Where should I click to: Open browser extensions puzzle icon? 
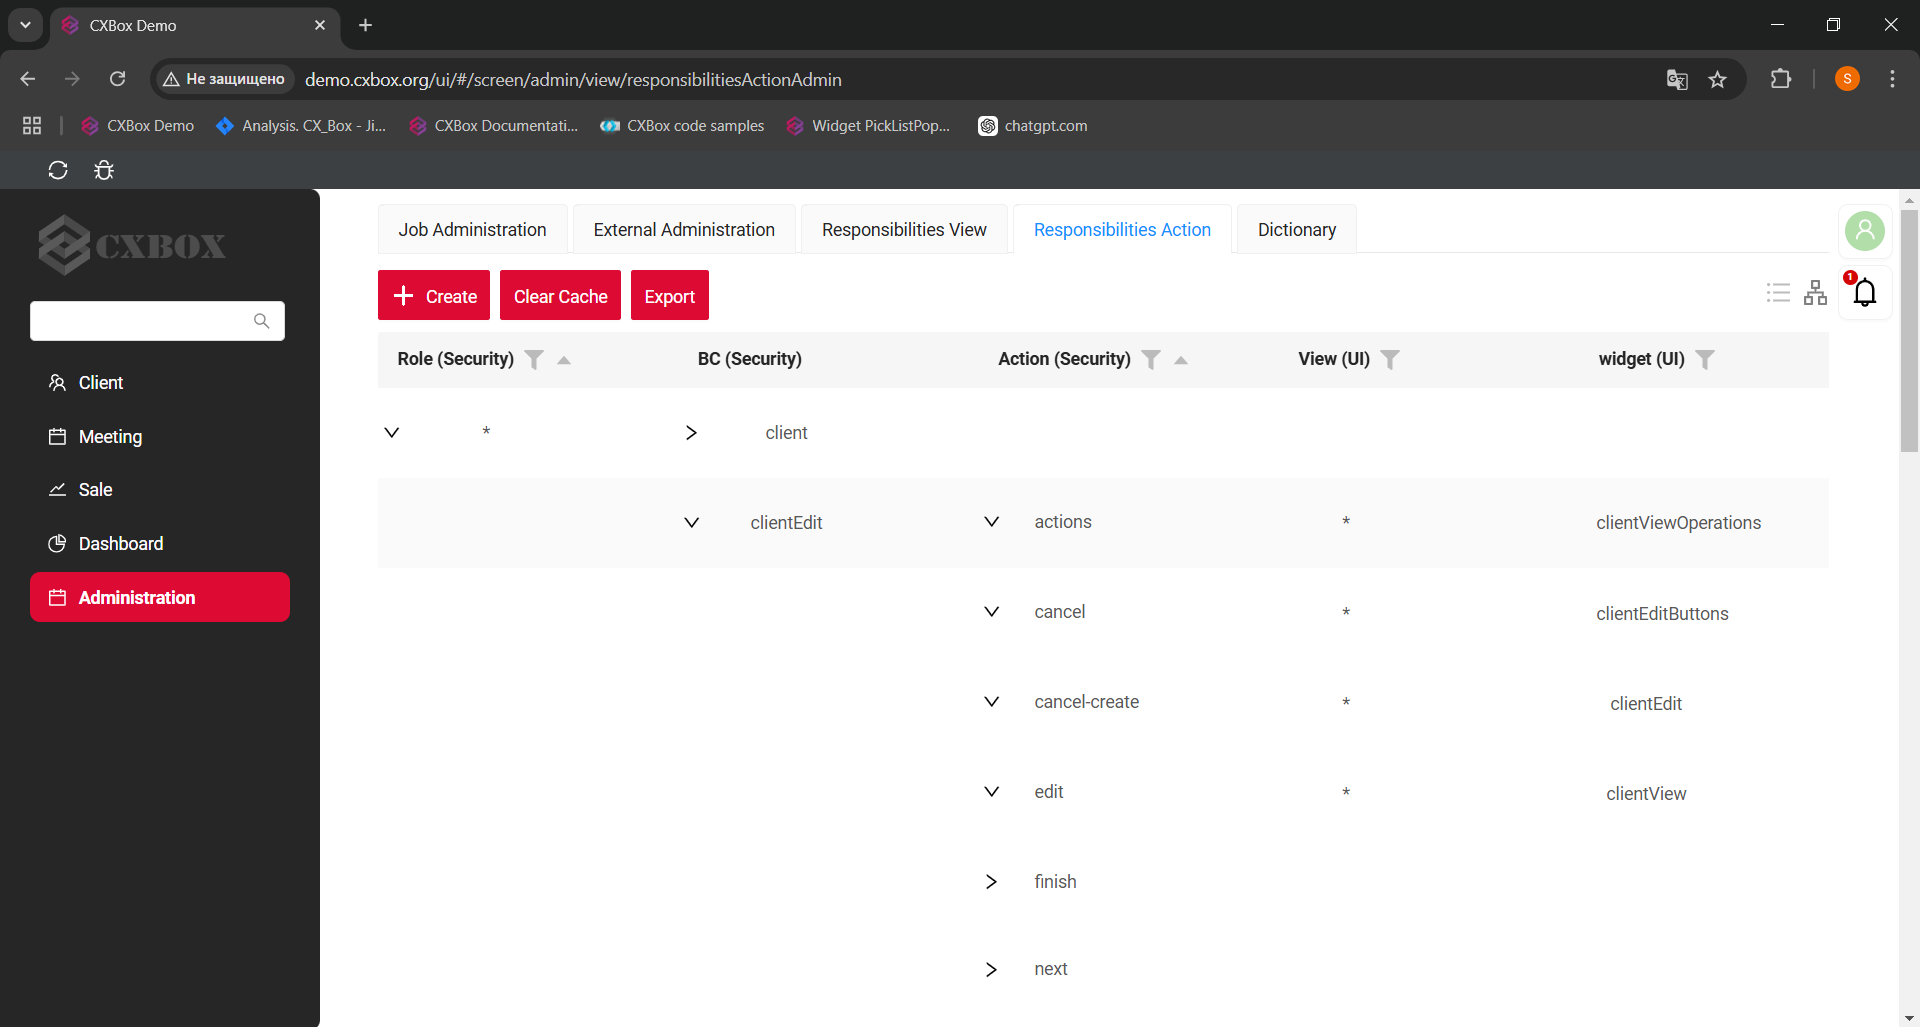tap(1781, 79)
